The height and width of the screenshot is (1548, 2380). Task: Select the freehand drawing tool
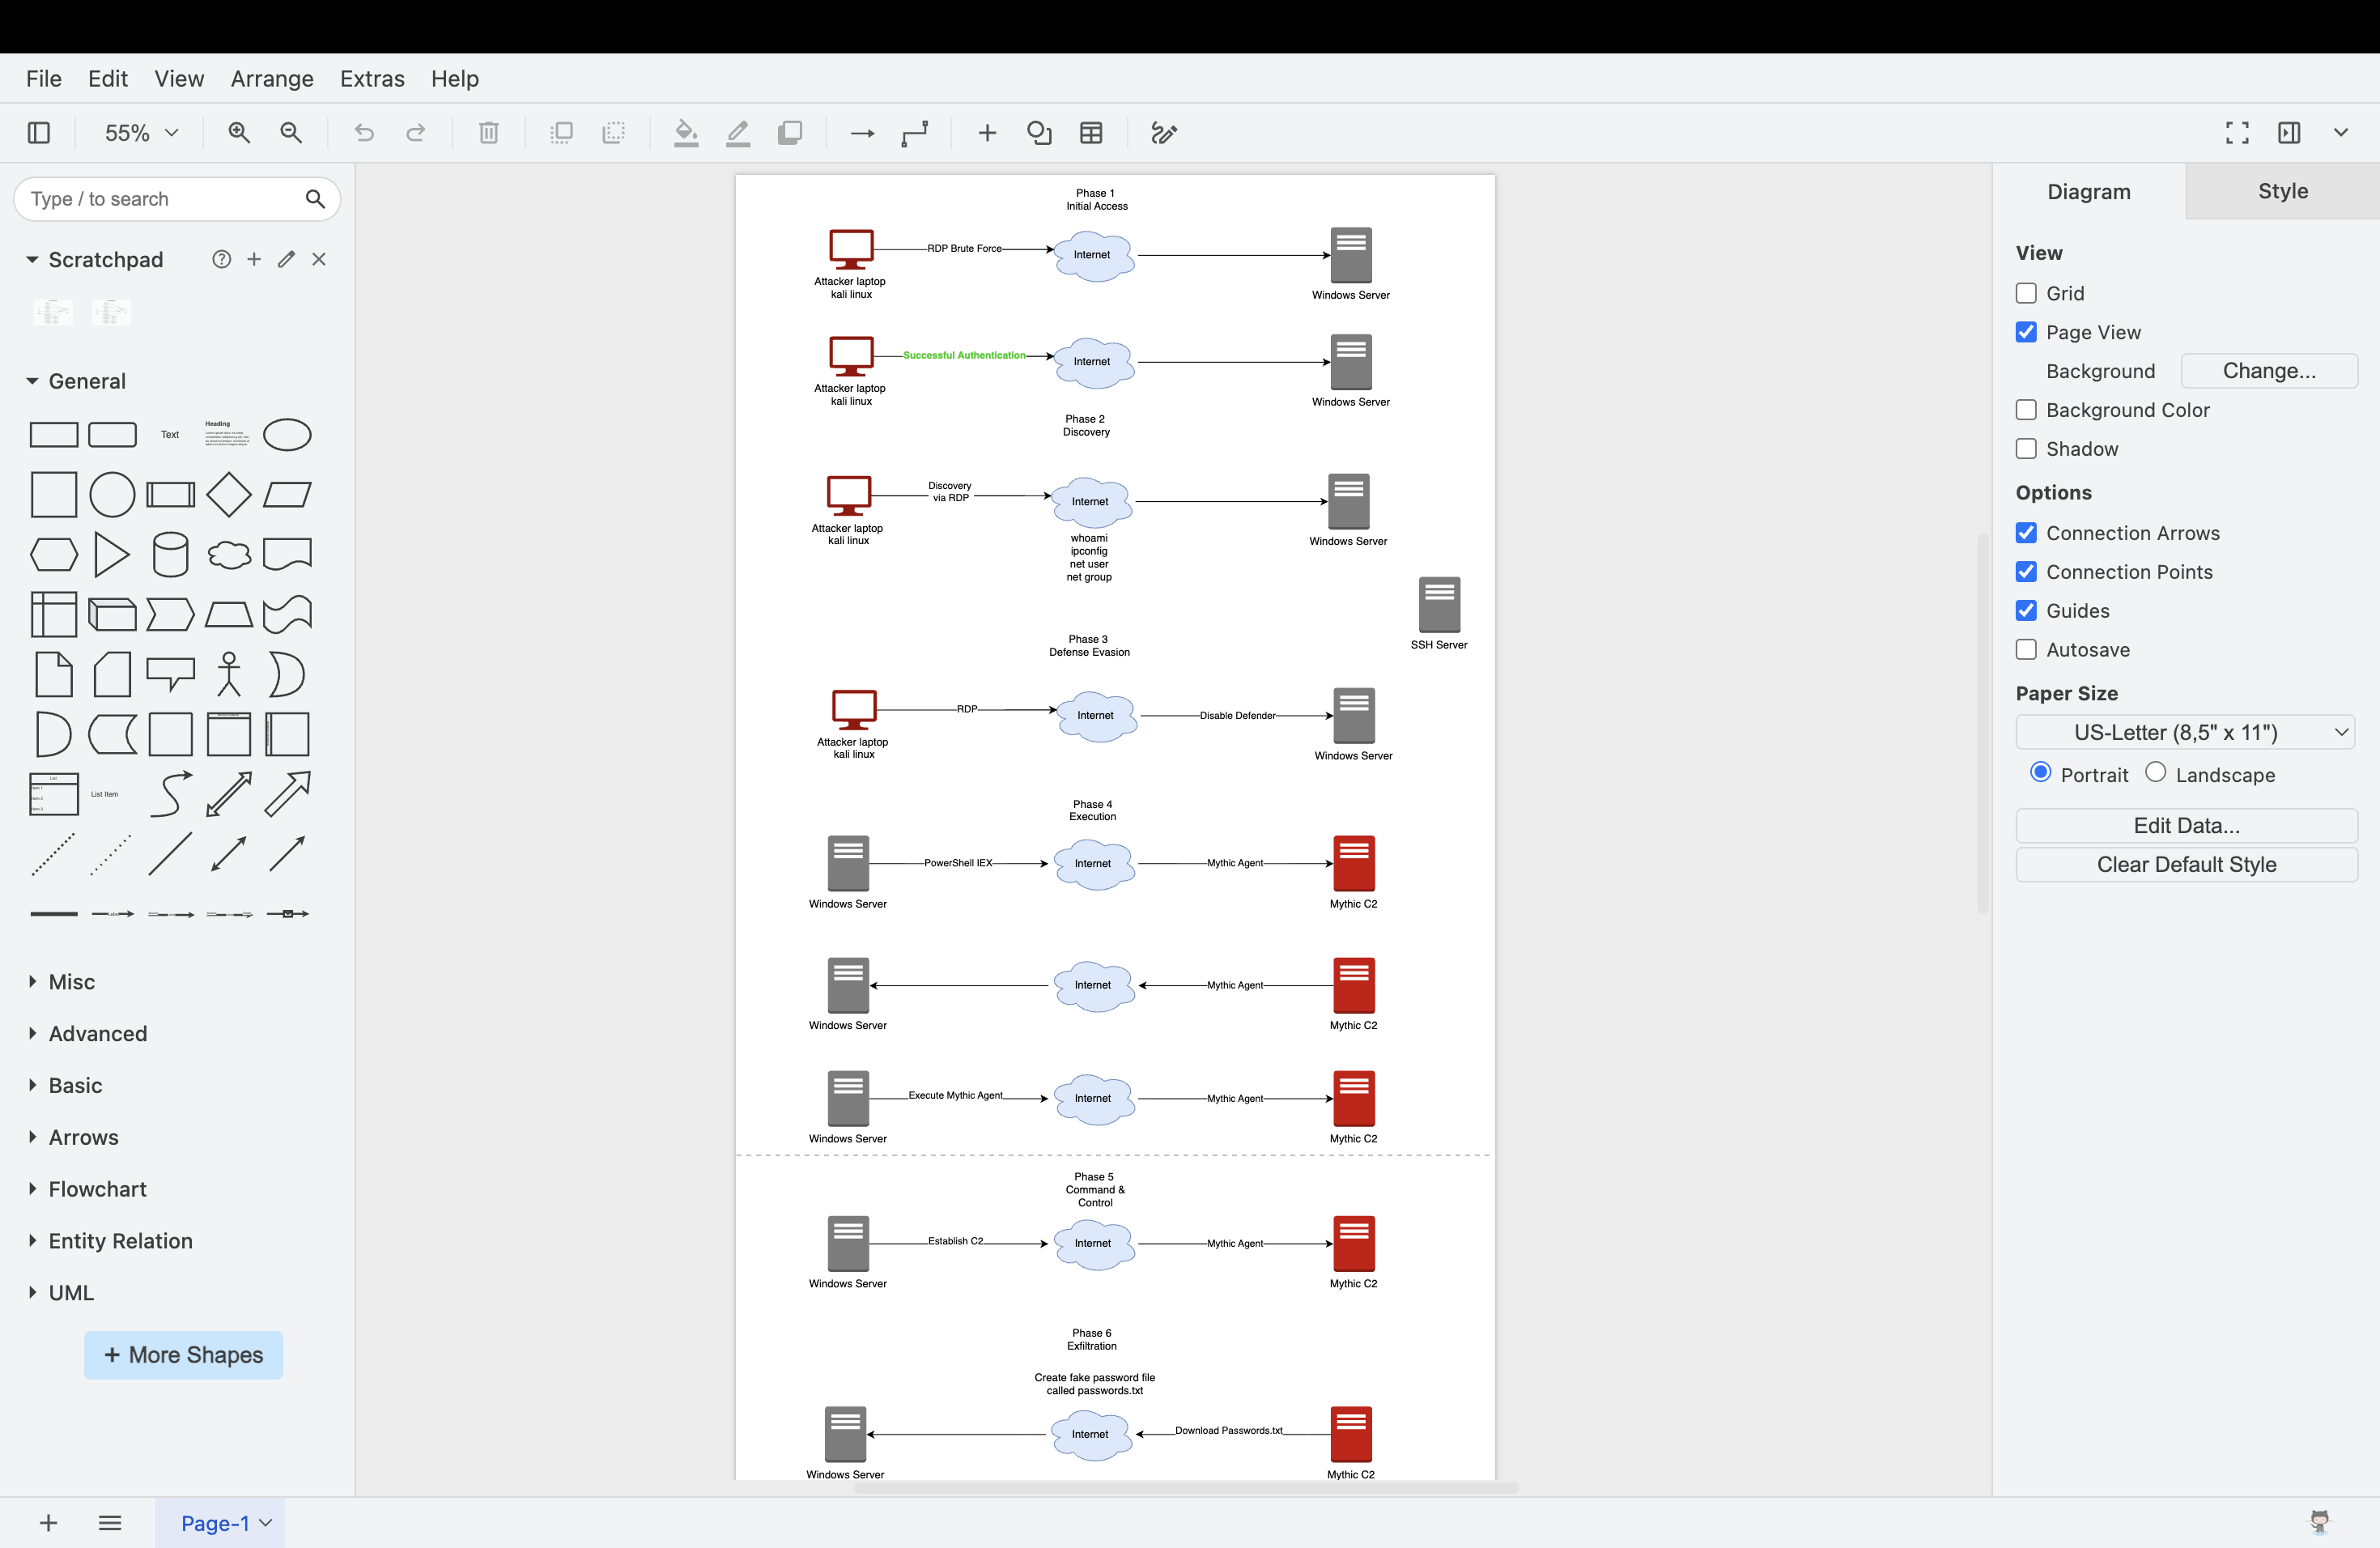(1164, 133)
